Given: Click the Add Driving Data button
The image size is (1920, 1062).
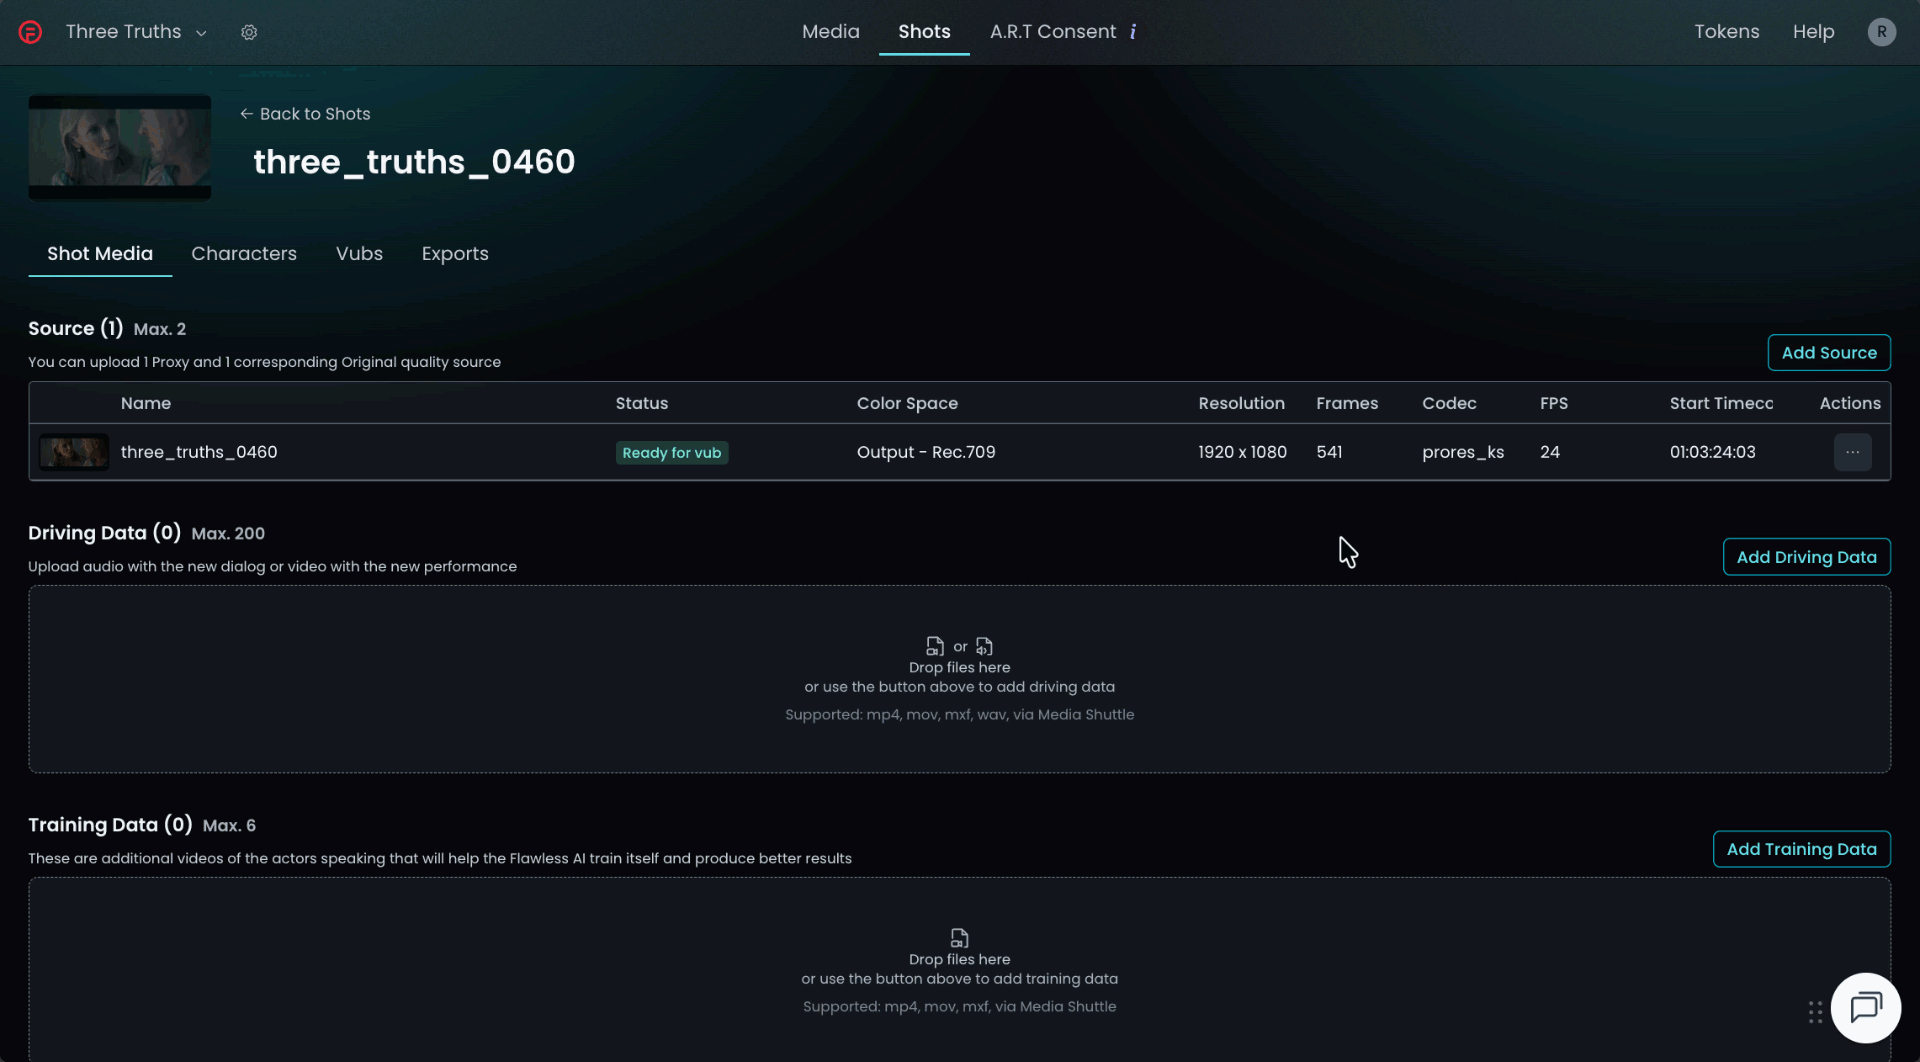Looking at the screenshot, I should (x=1806, y=557).
